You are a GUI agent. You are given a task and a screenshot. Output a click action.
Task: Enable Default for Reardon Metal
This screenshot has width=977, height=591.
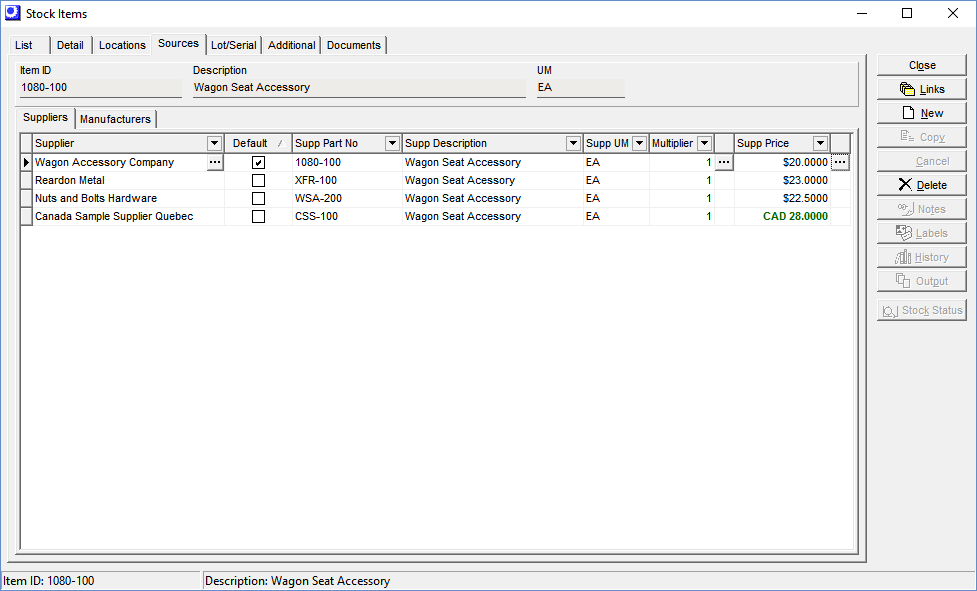(257, 180)
